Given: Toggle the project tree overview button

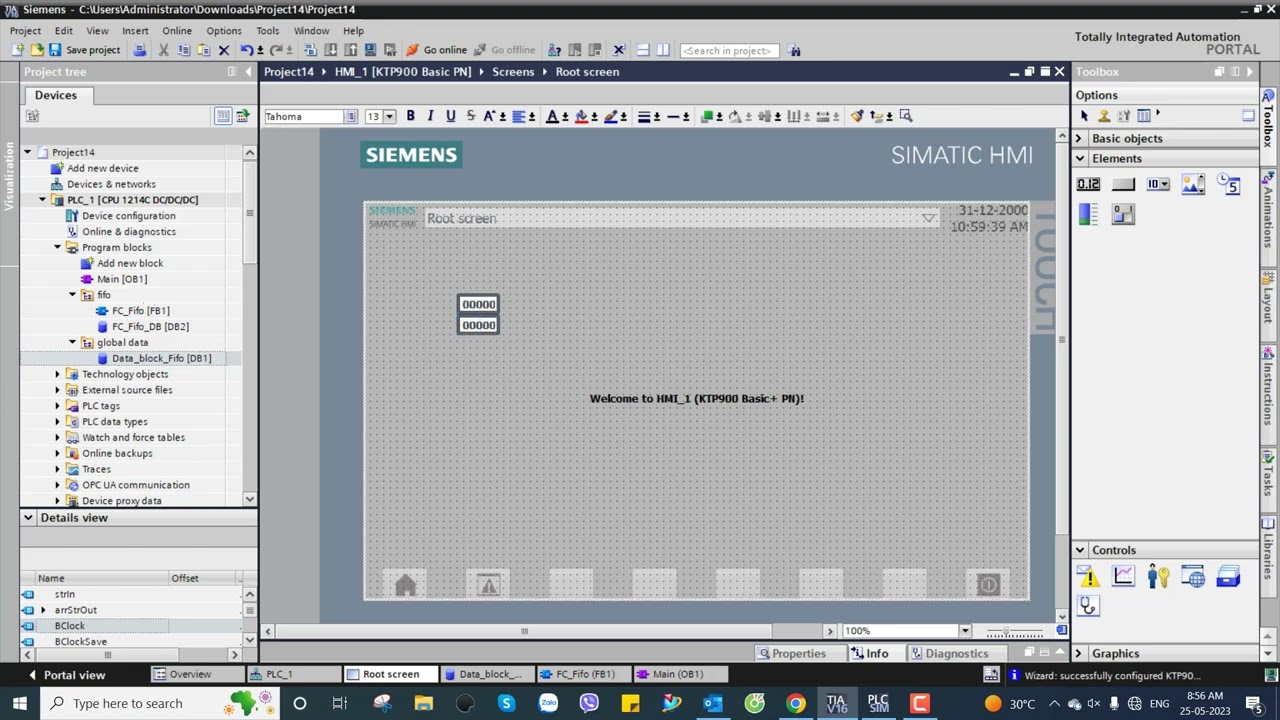Looking at the screenshot, I should 223,116.
